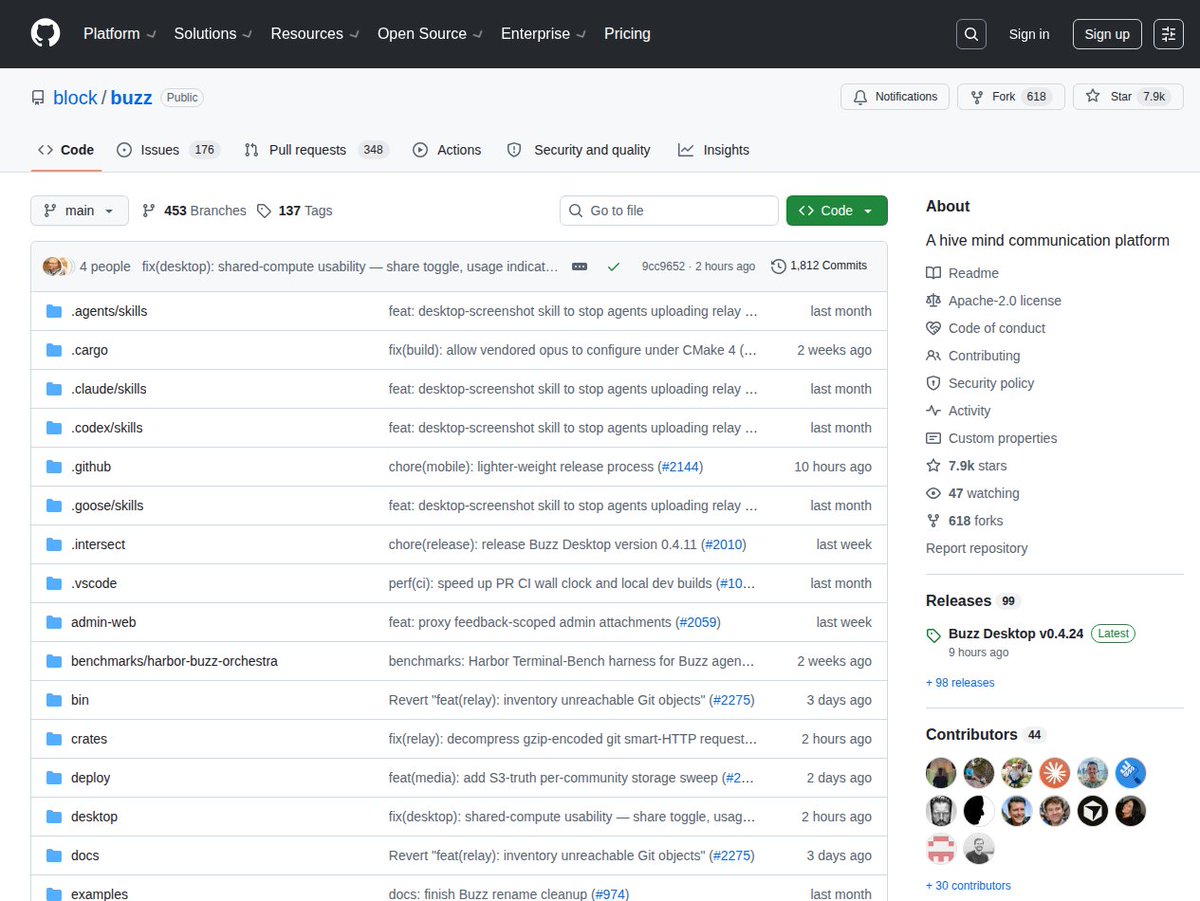This screenshot has width=1200, height=901.
Task: Open pull request #2144 link
Action: point(680,467)
